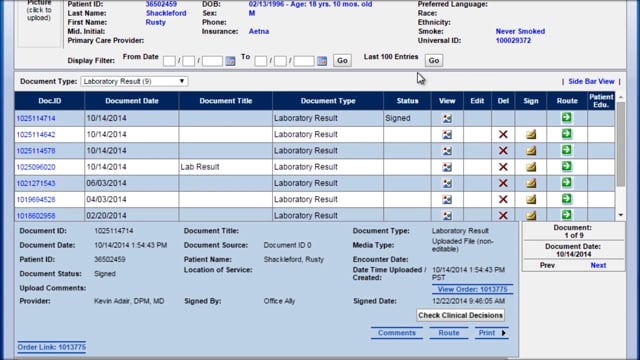
Task: Delete the 06/03/2014 document
Action: click(503, 183)
